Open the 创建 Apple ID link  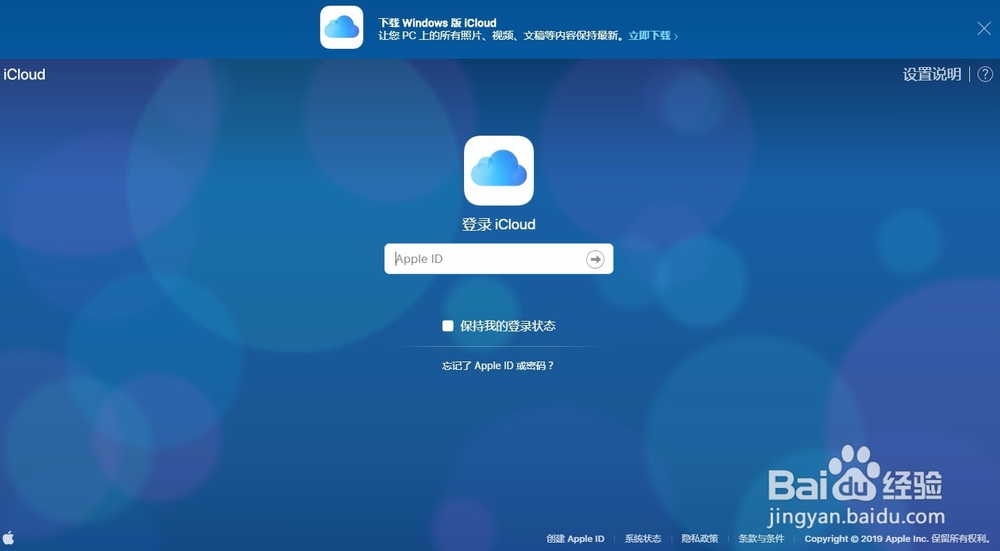[x=575, y=539]
